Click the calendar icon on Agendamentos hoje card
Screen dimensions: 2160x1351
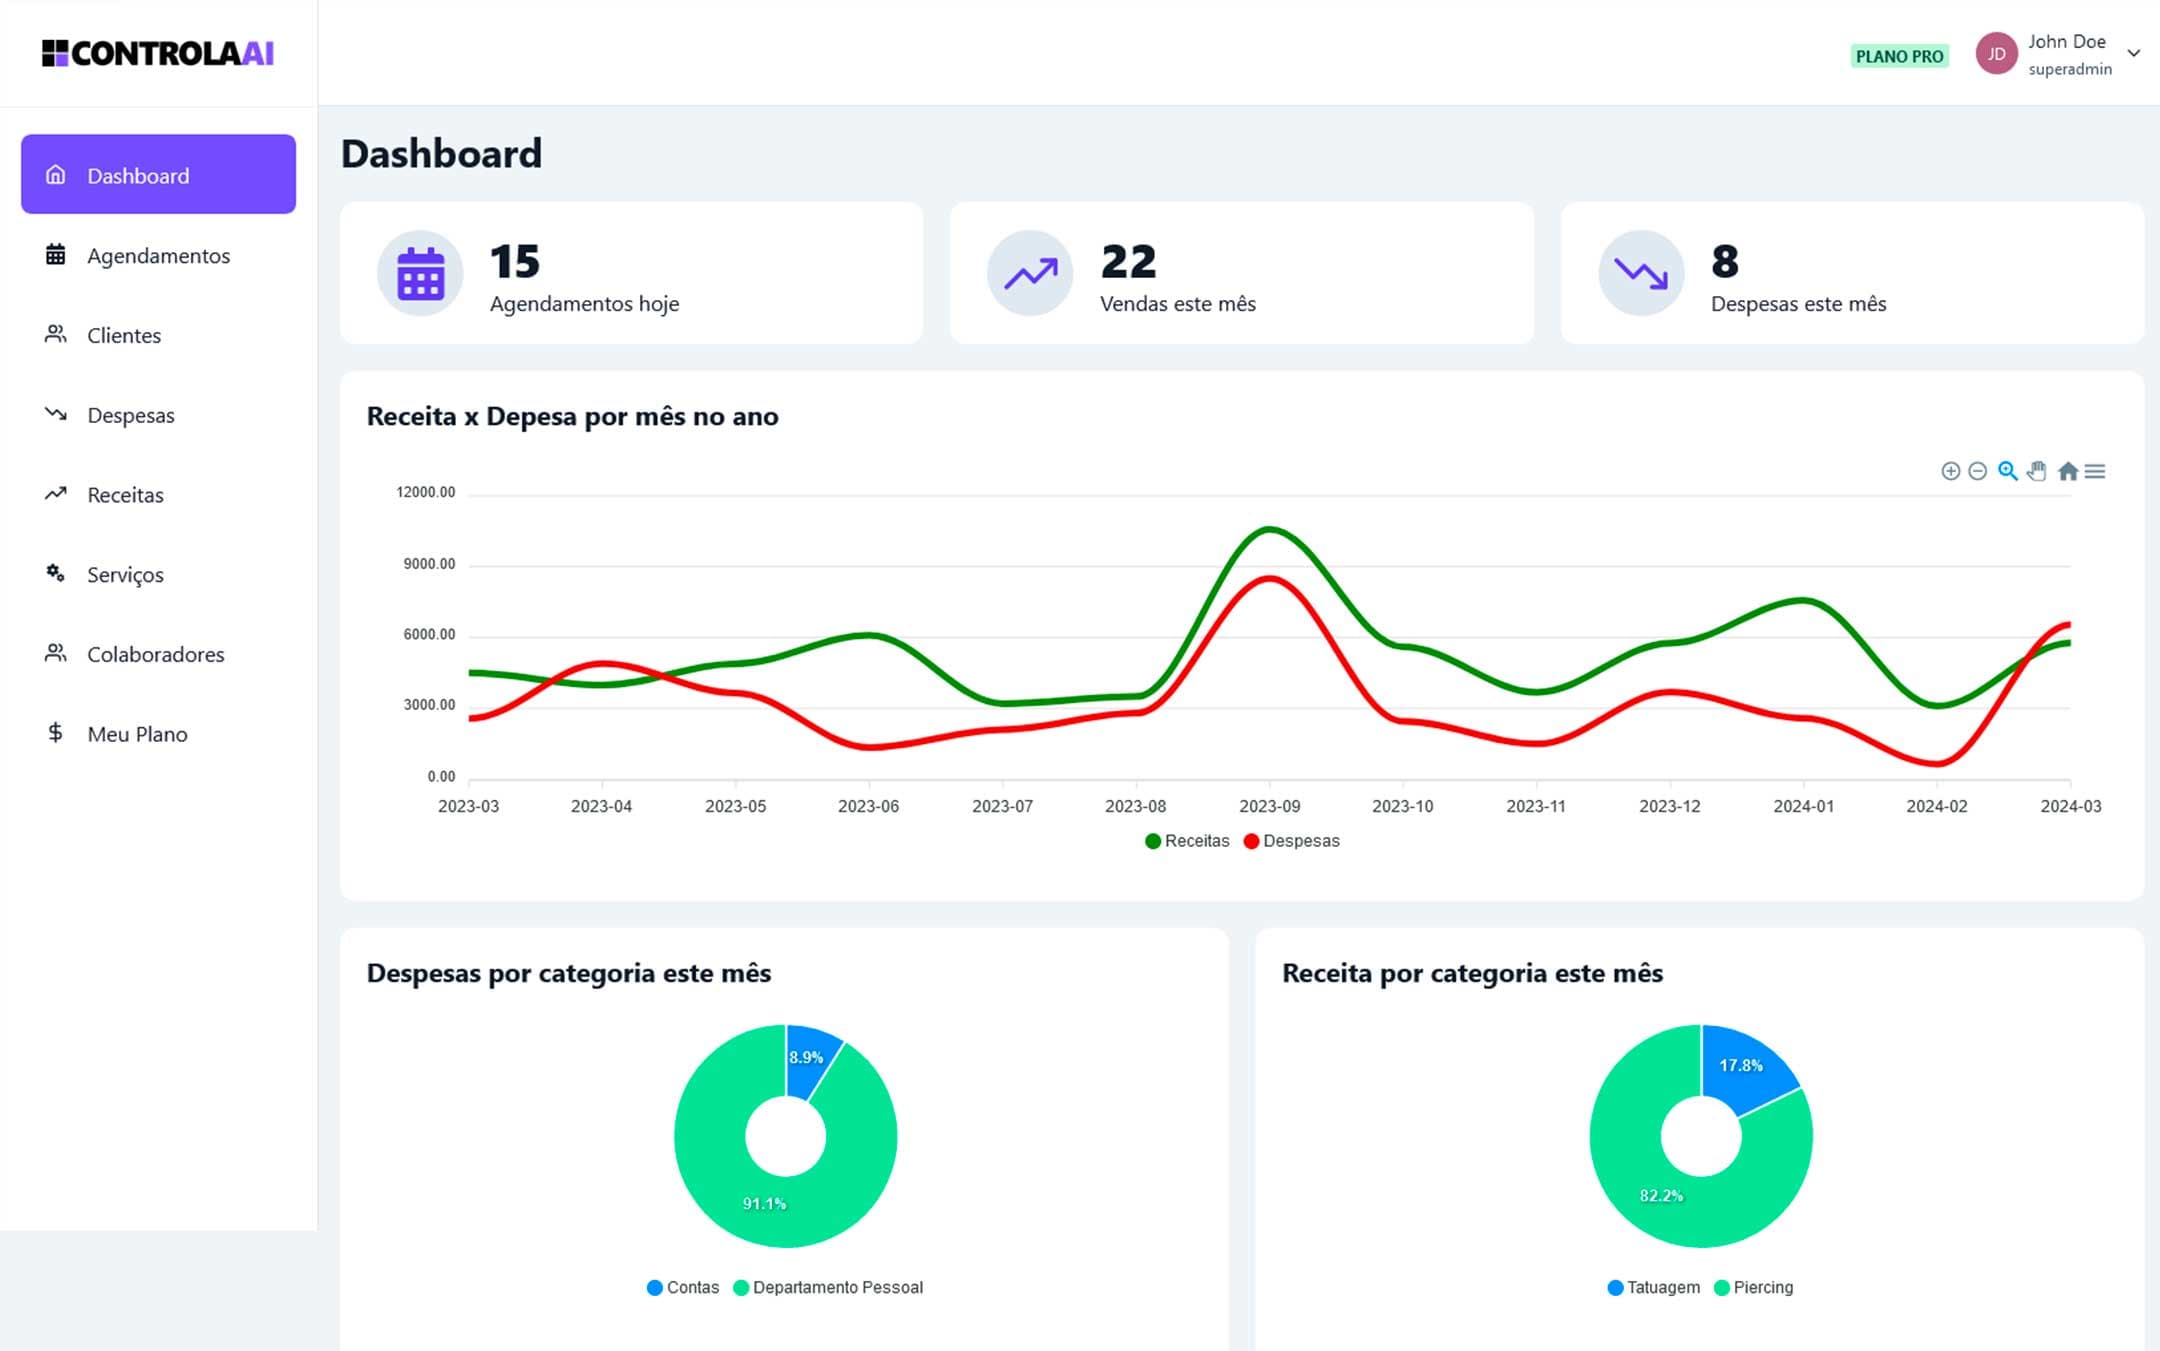[420, 273]
